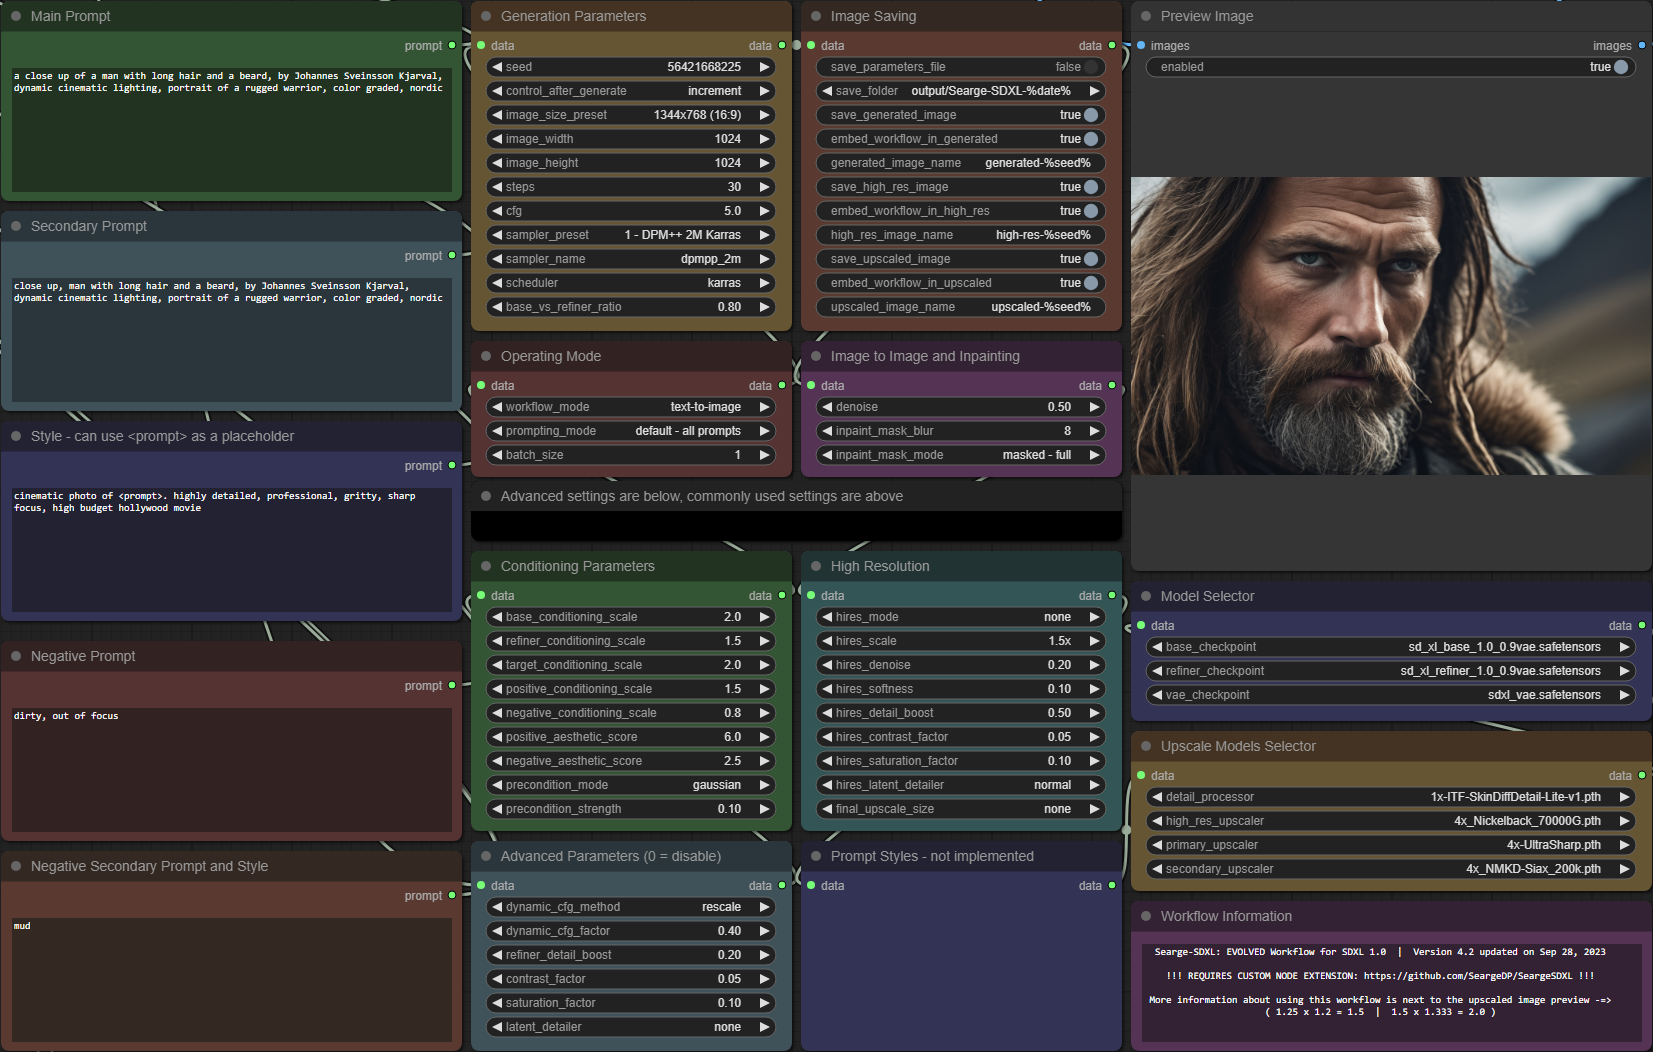Viewport: 1653px width, 1052px height.
Task: Click the Style prompt text area
Action: [231, 550]
